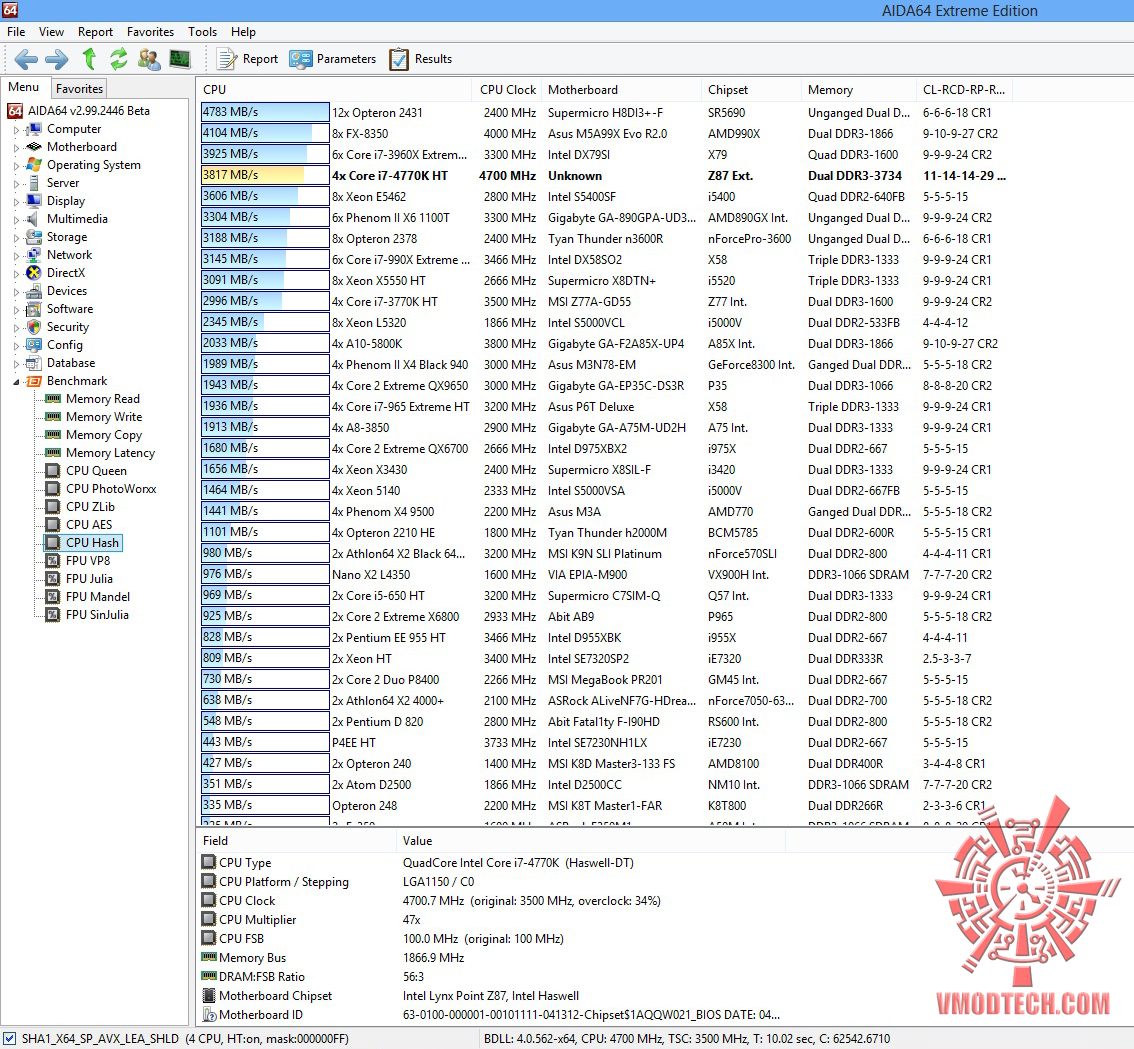Click the green Up arrow toolbar icon

89,59
